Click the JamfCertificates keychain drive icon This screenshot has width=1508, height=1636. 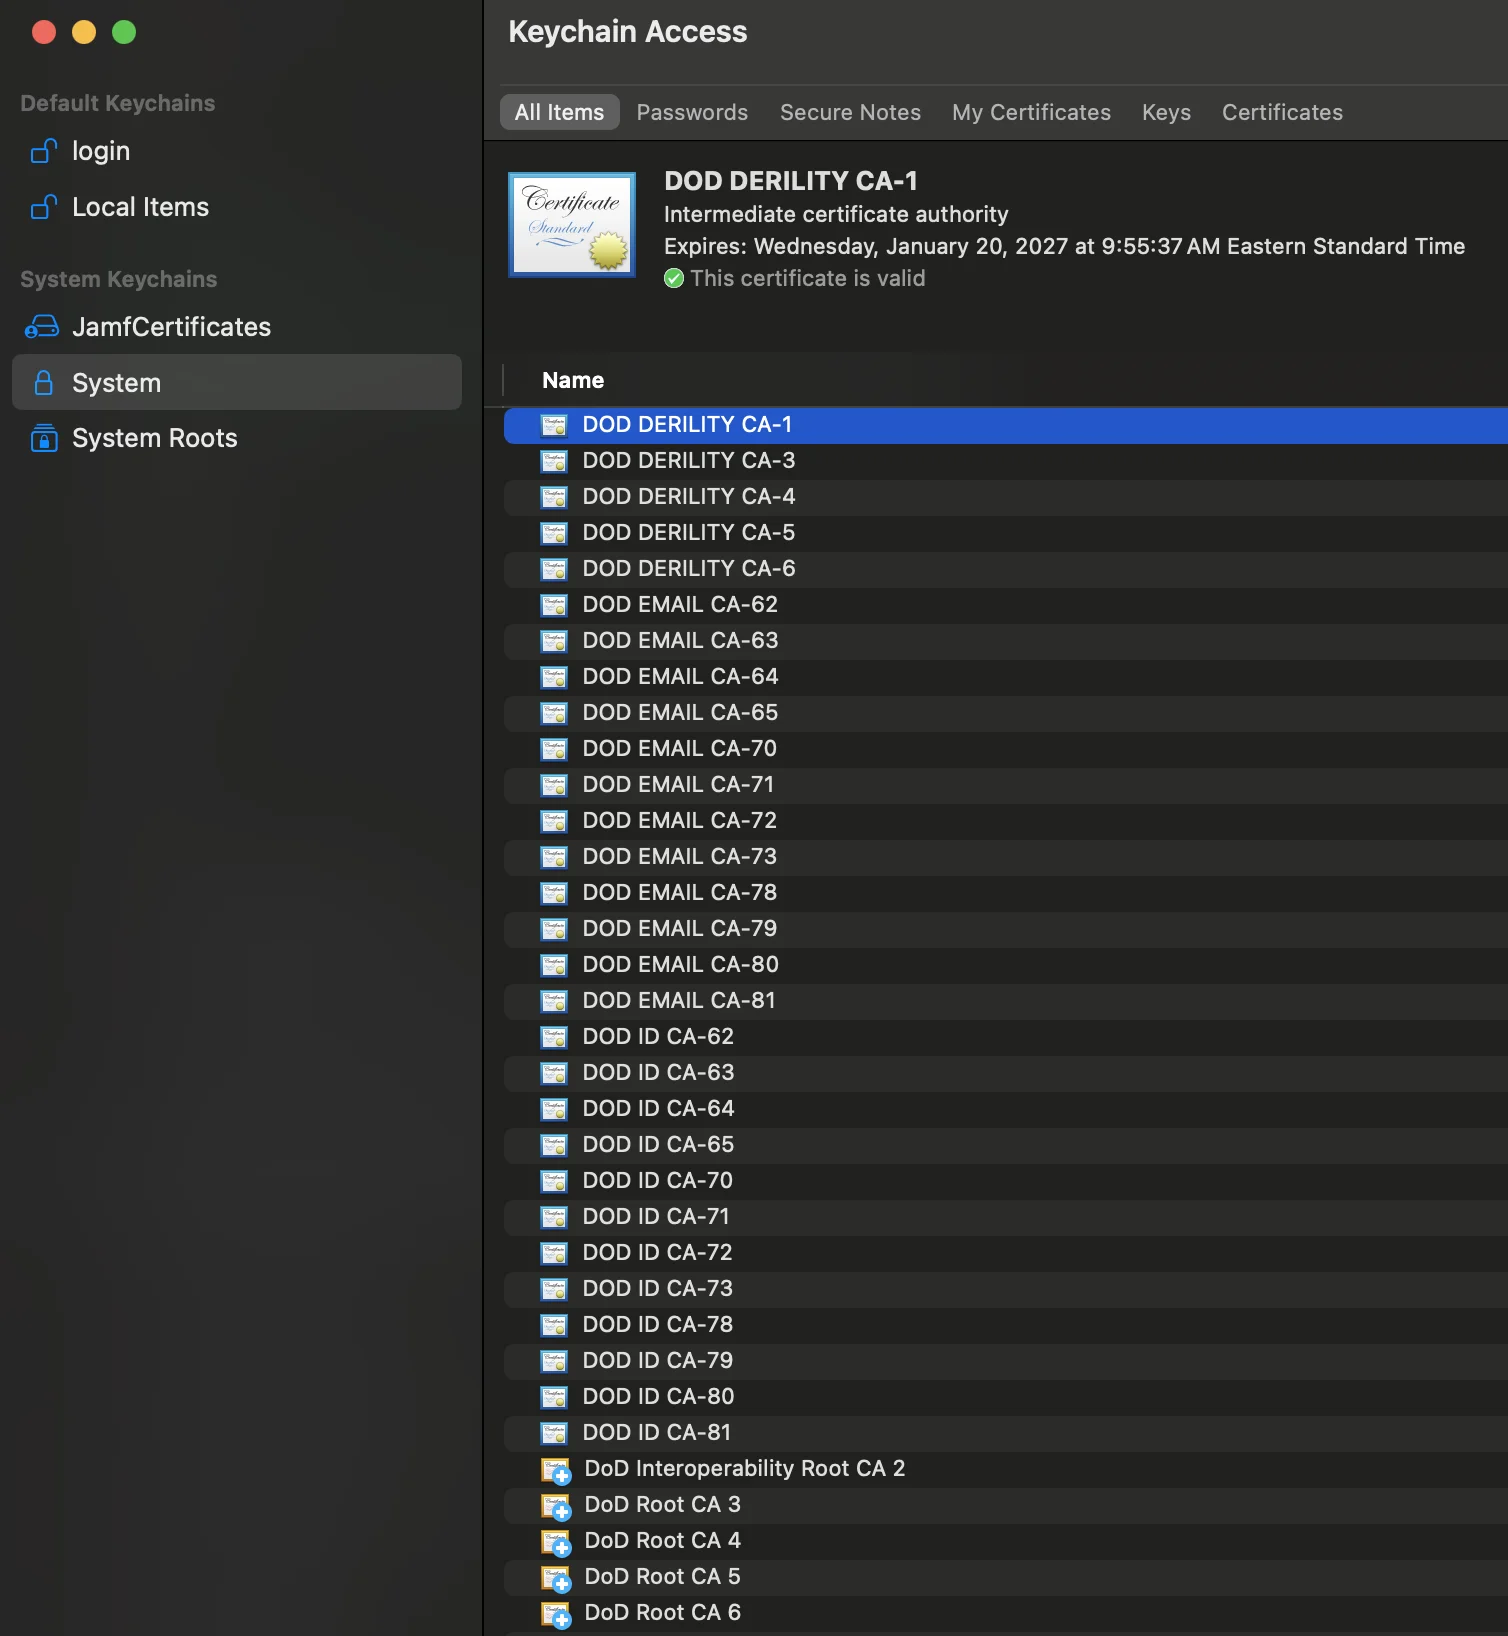(x=42, y=327)
